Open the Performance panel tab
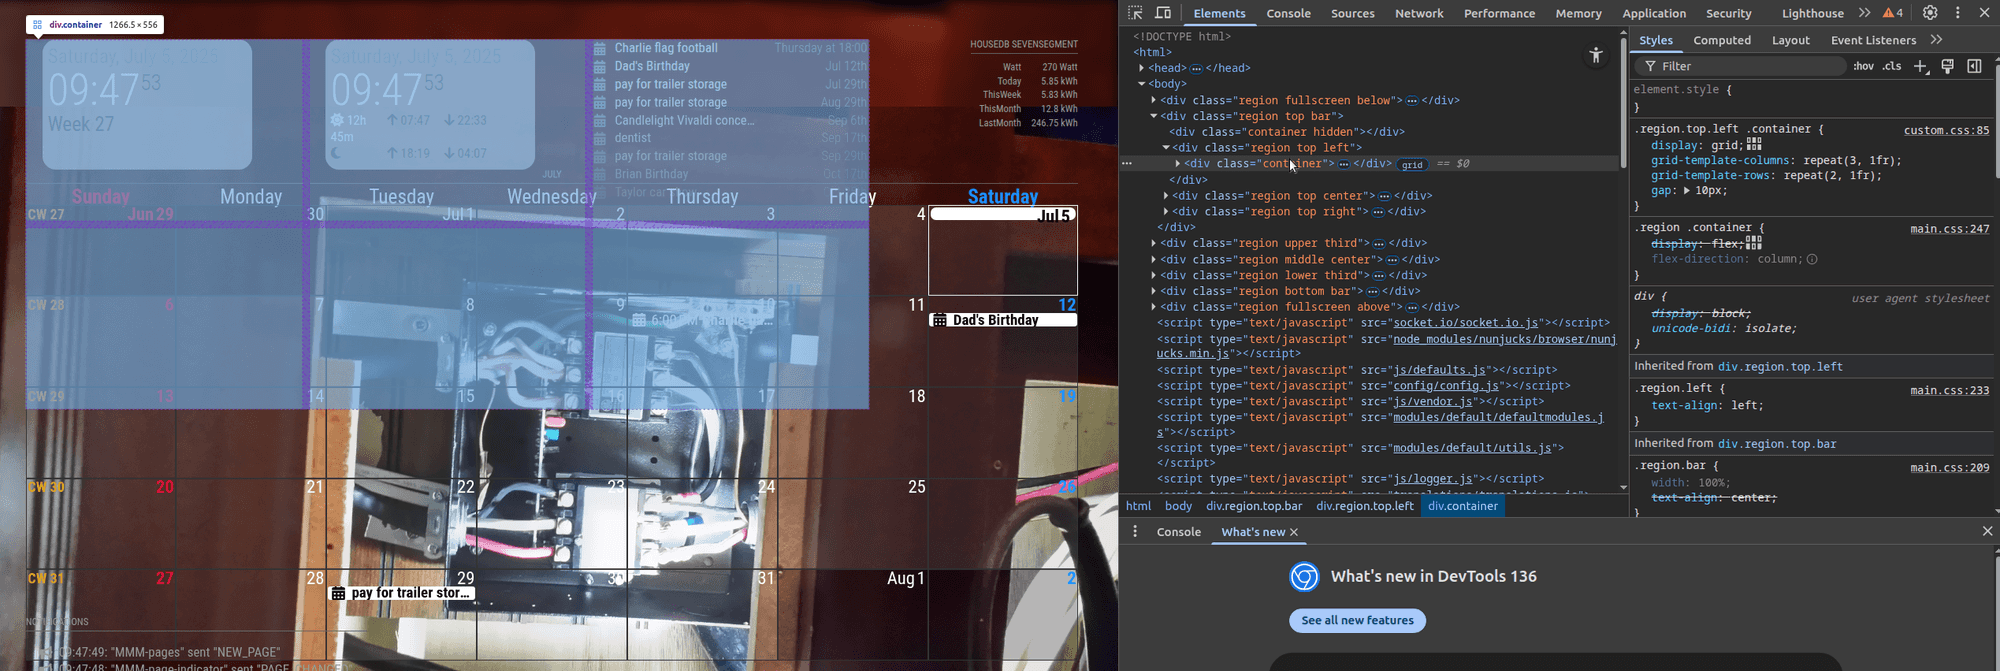 (x=1499, y=13)
